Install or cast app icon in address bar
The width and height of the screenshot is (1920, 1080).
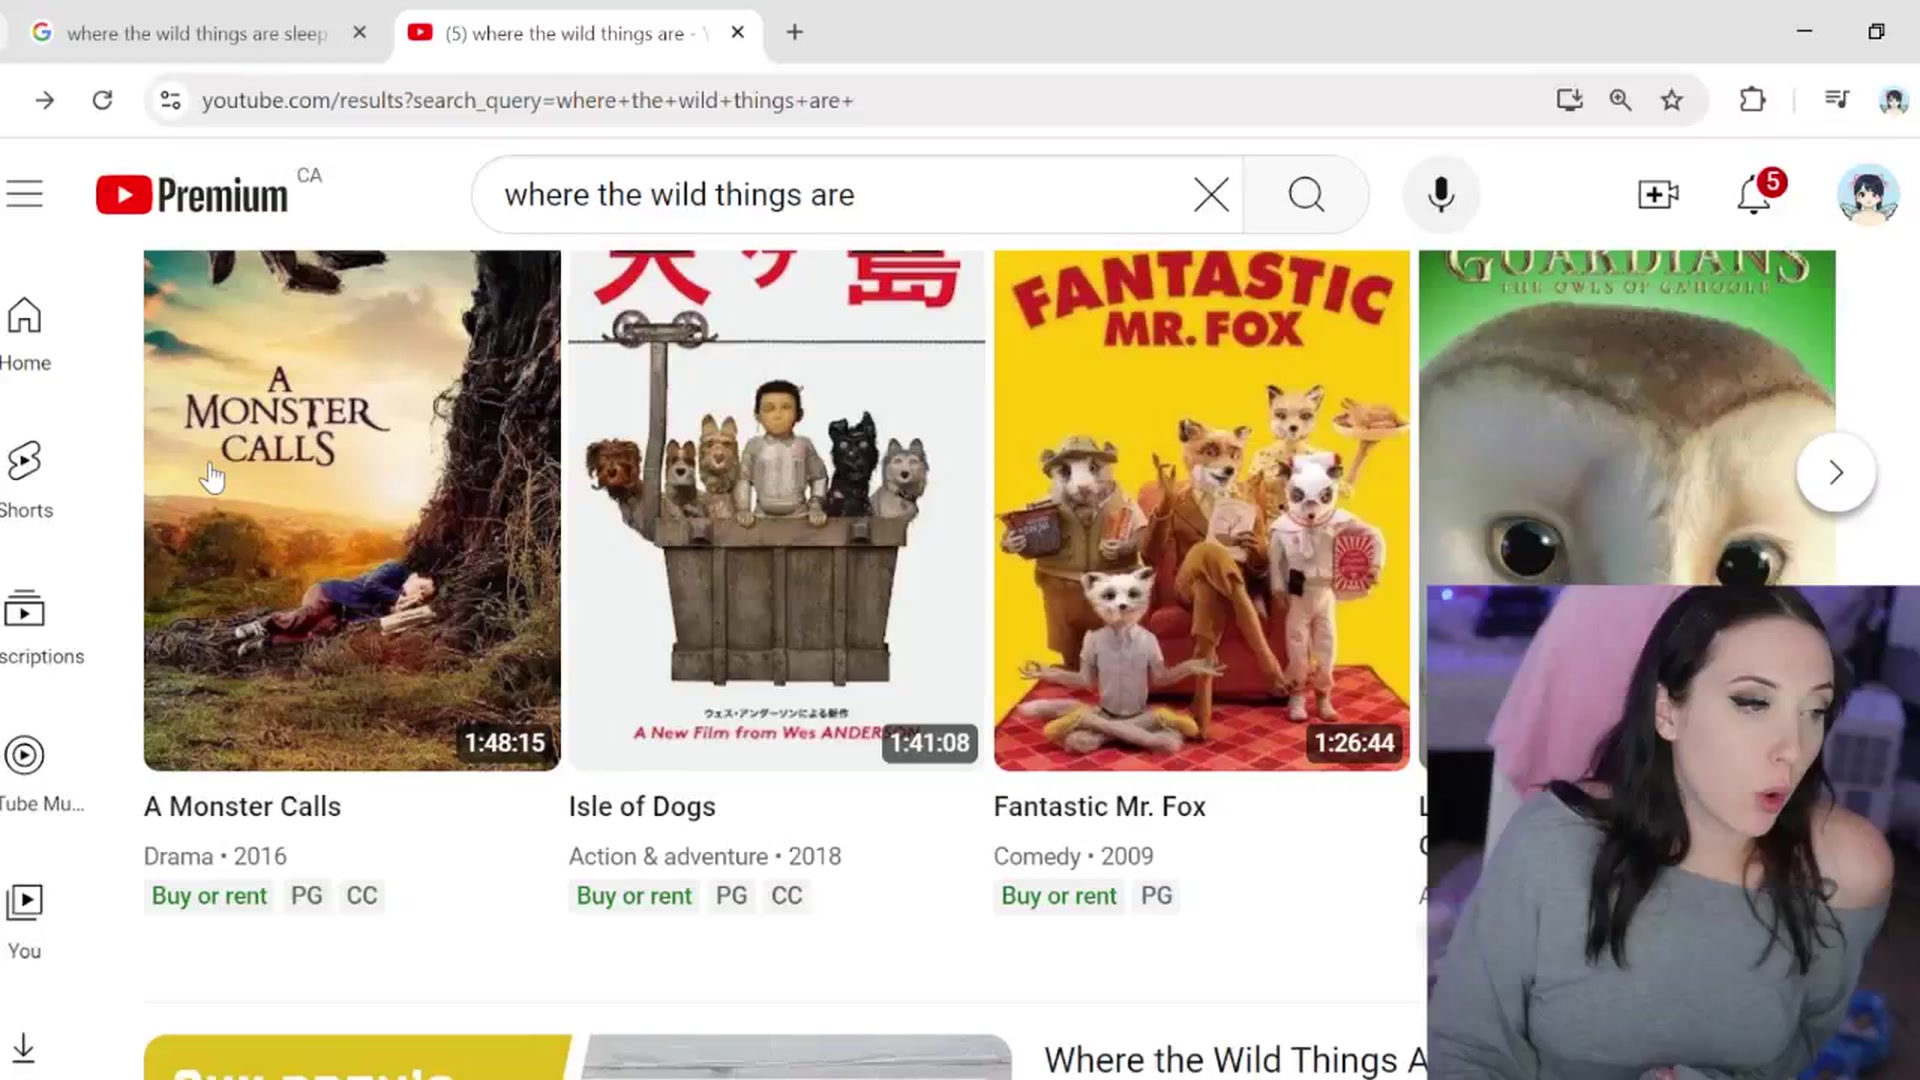pyautogui.click(x=1569, y=100)
